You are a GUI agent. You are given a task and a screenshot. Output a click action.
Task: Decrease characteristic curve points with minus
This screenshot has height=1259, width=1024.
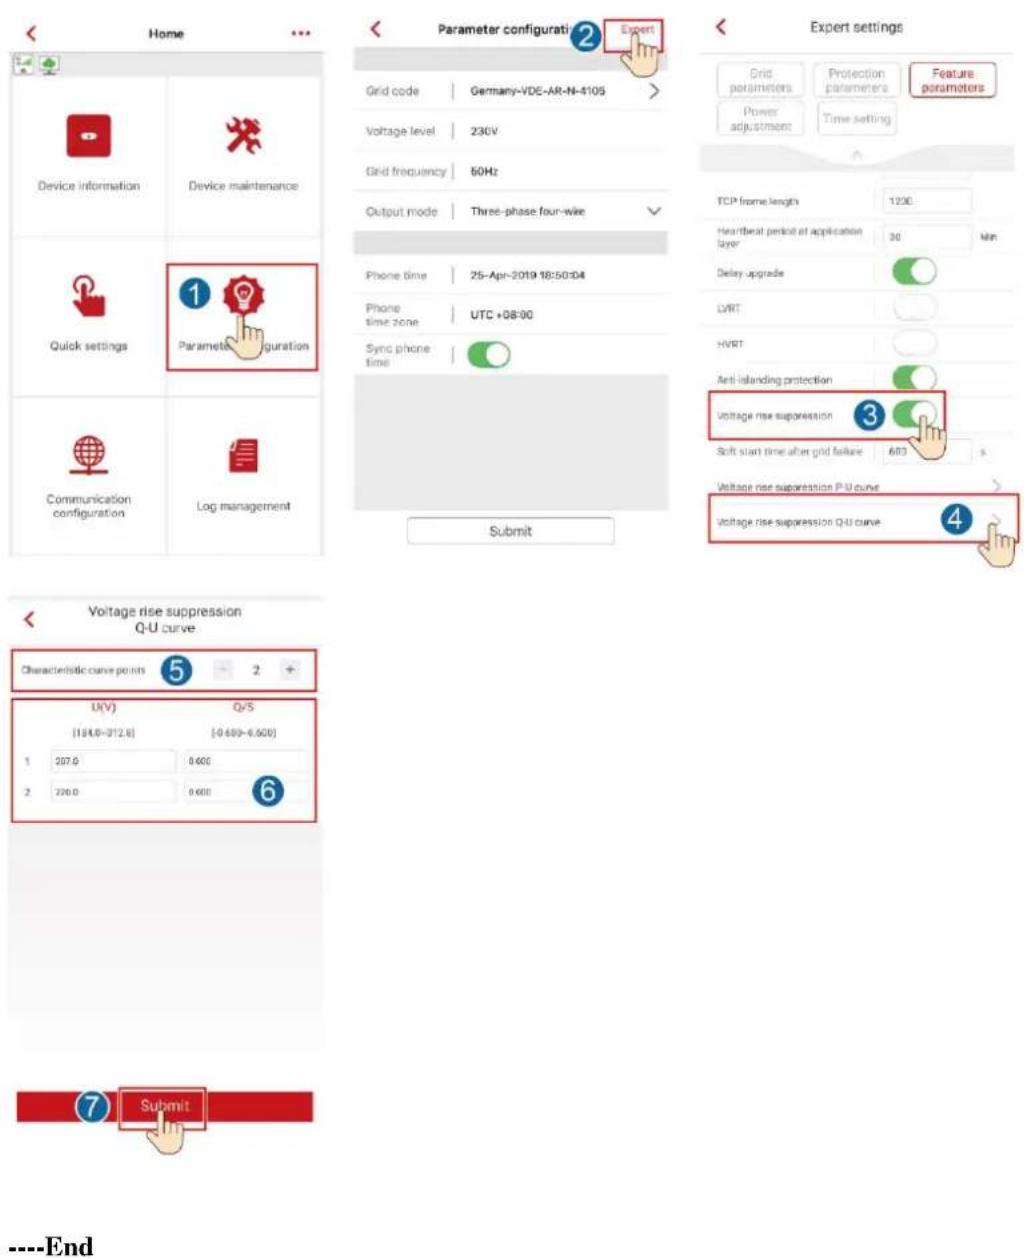tap(224, 670)
